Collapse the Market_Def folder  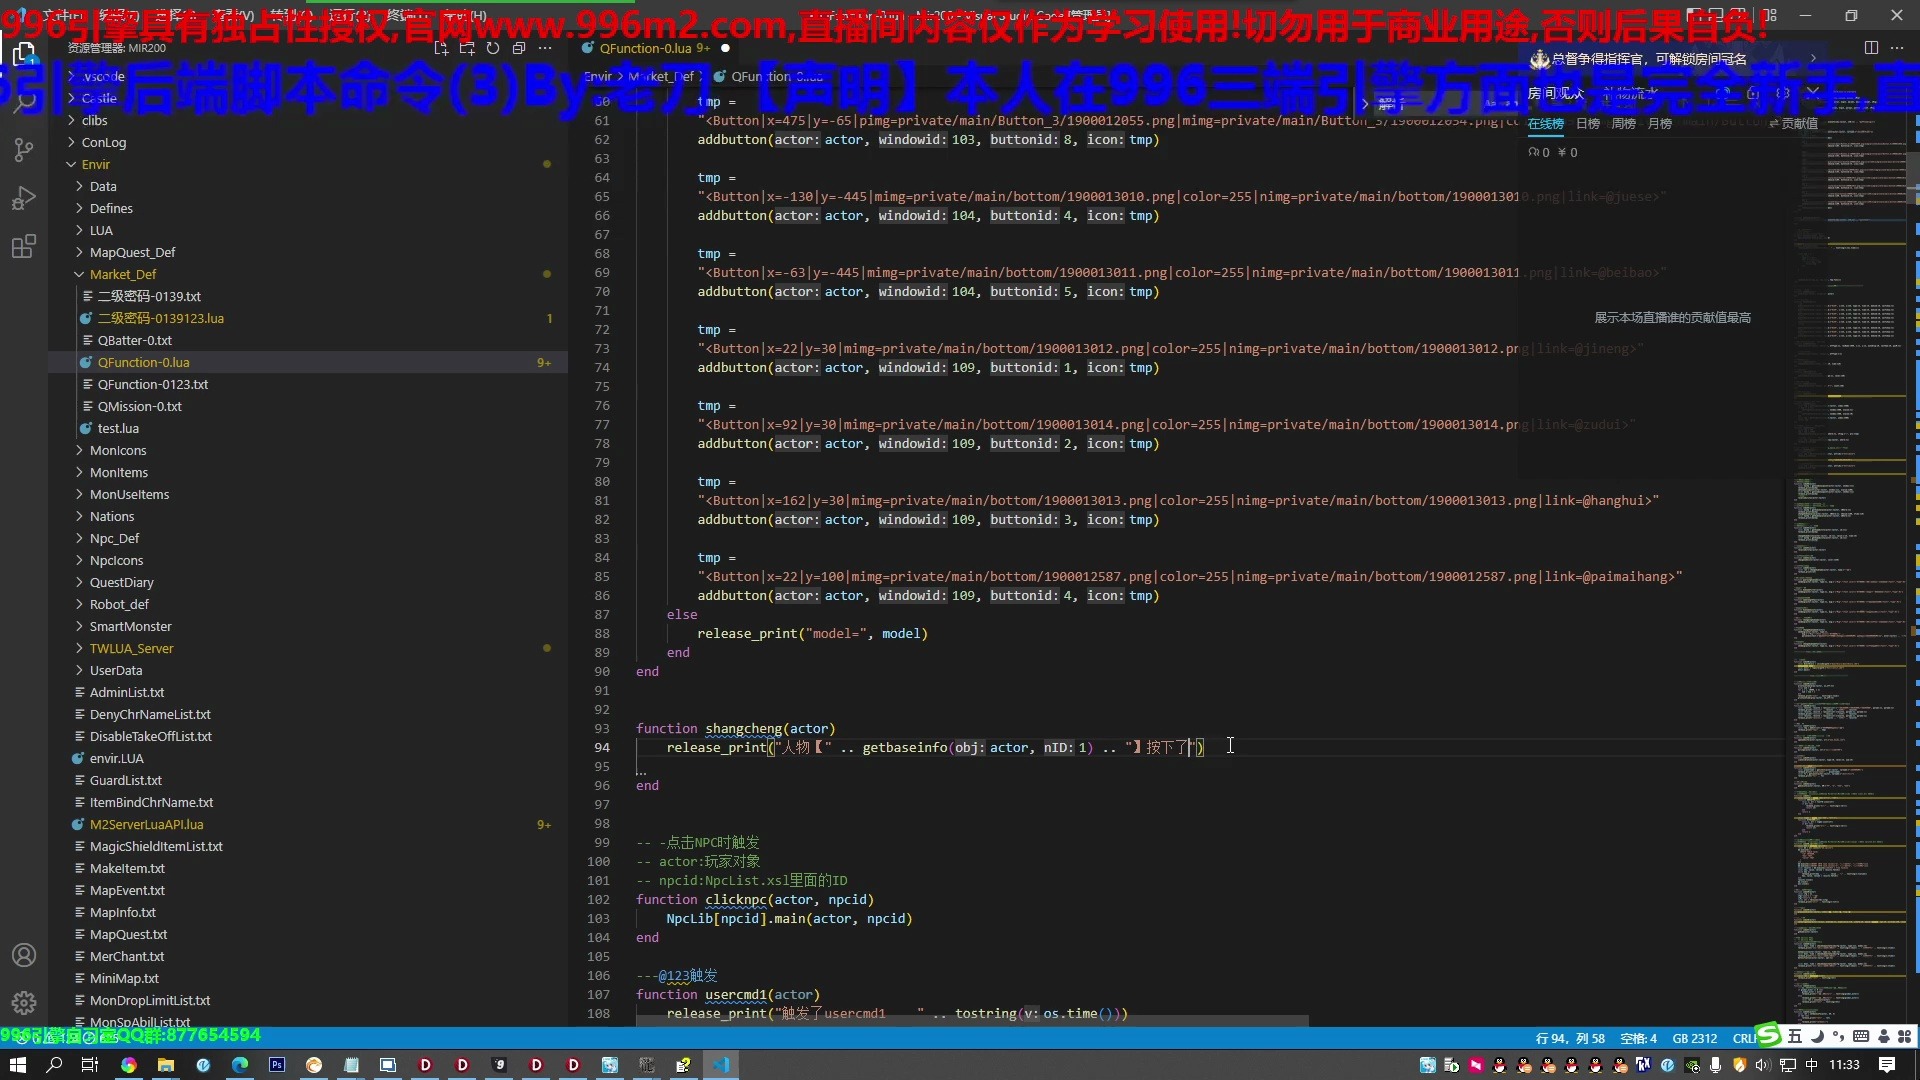tap(122, 274)
